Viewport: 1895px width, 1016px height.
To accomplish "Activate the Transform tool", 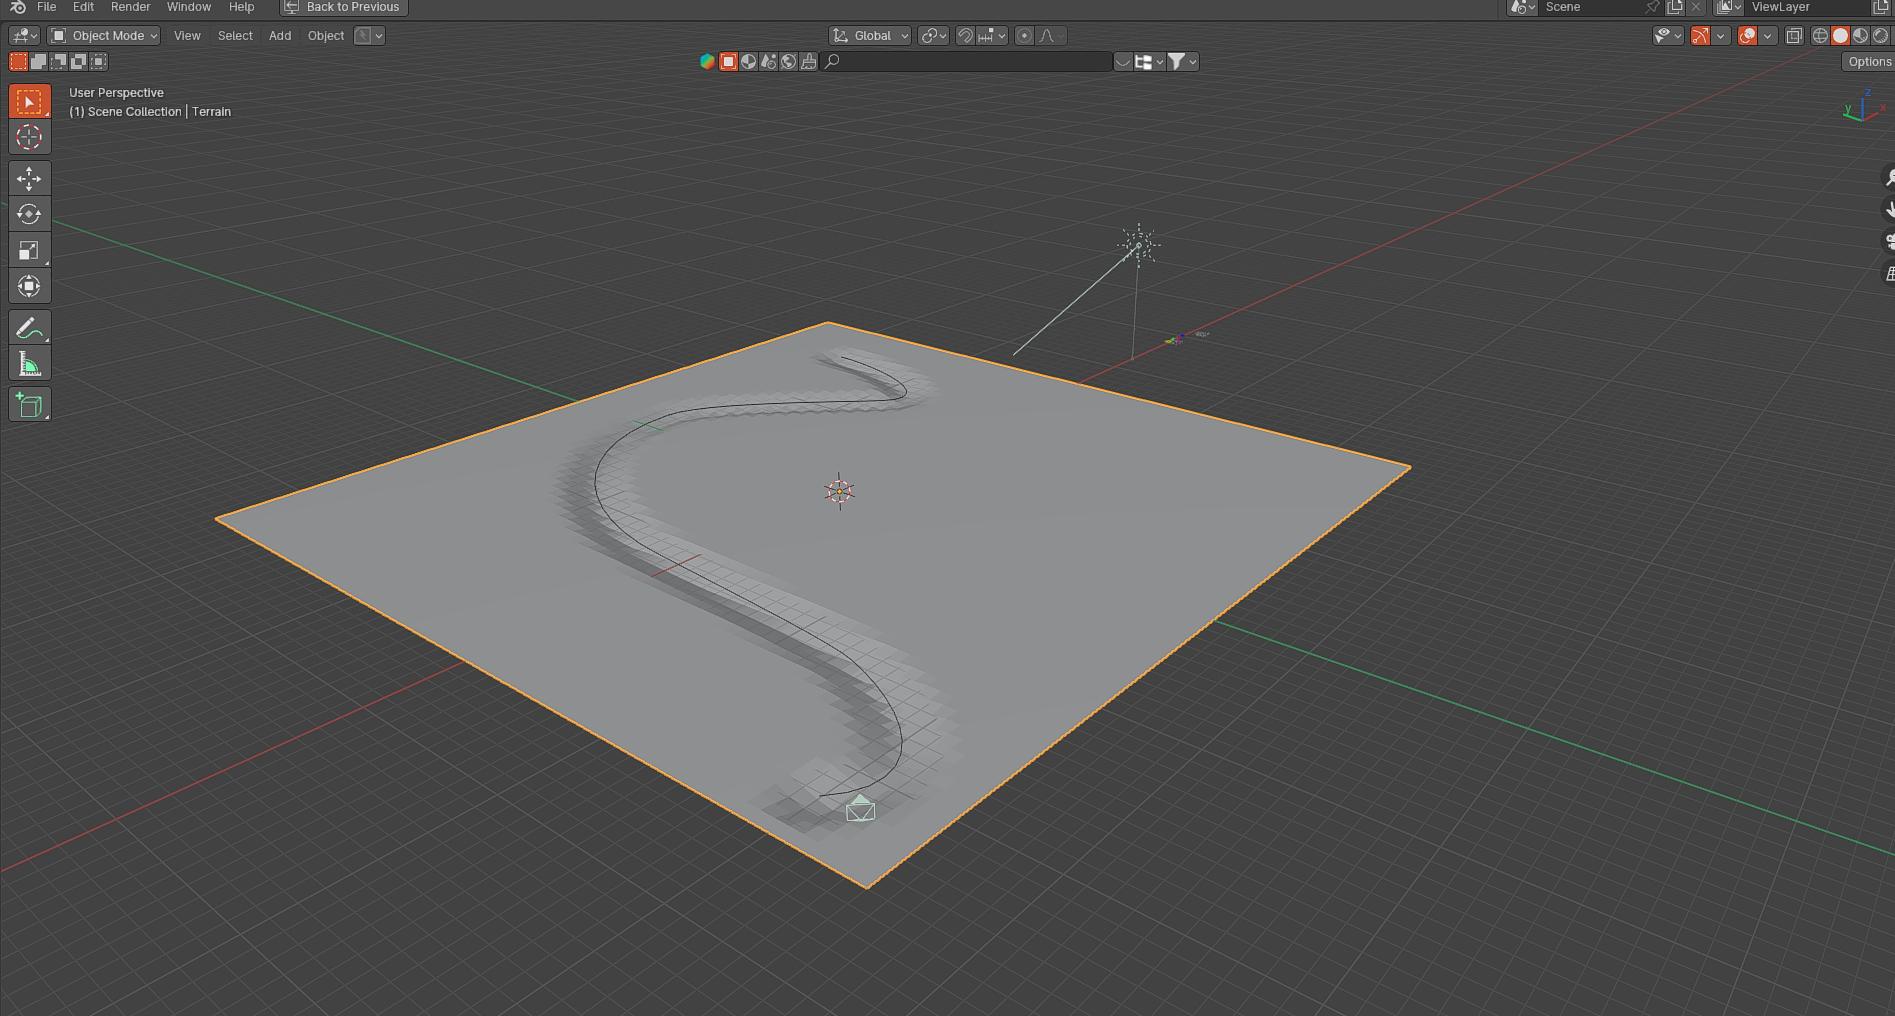I will click(29, 287).
